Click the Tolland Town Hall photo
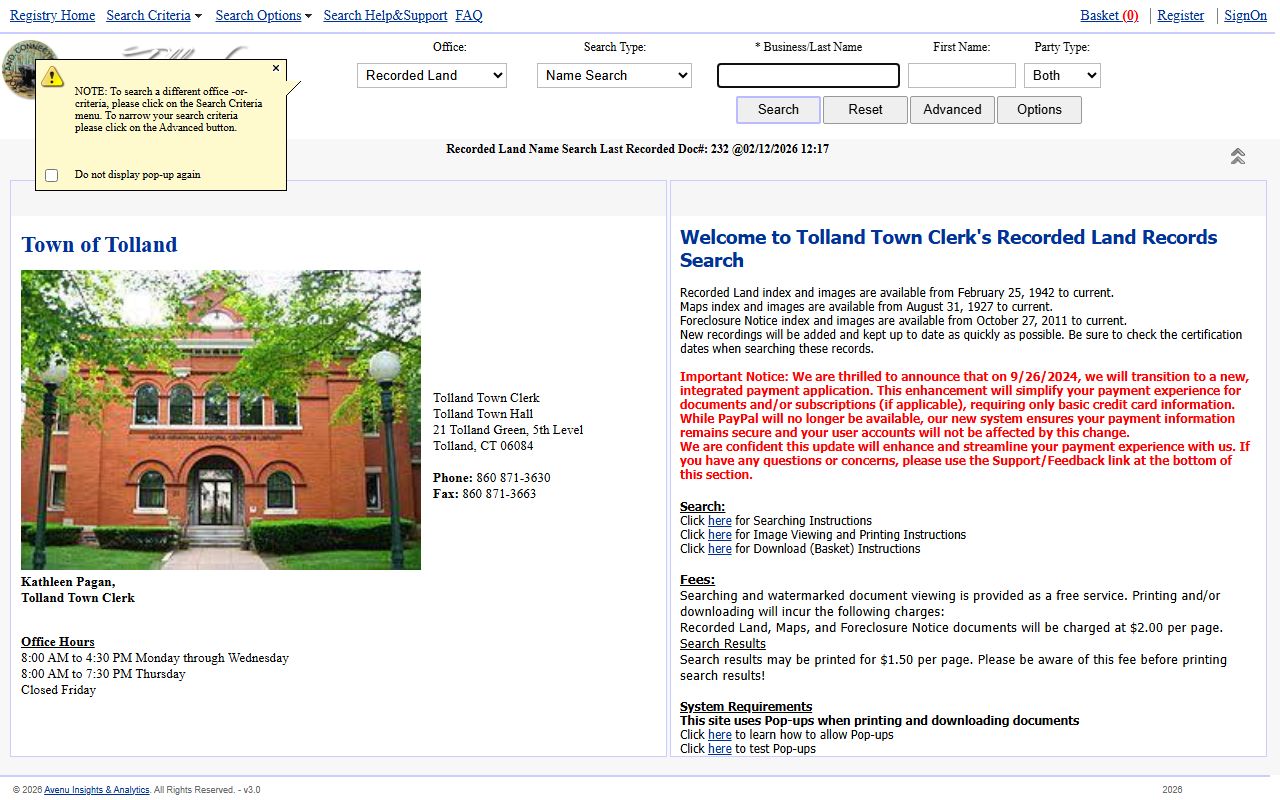 click(221, 420)
